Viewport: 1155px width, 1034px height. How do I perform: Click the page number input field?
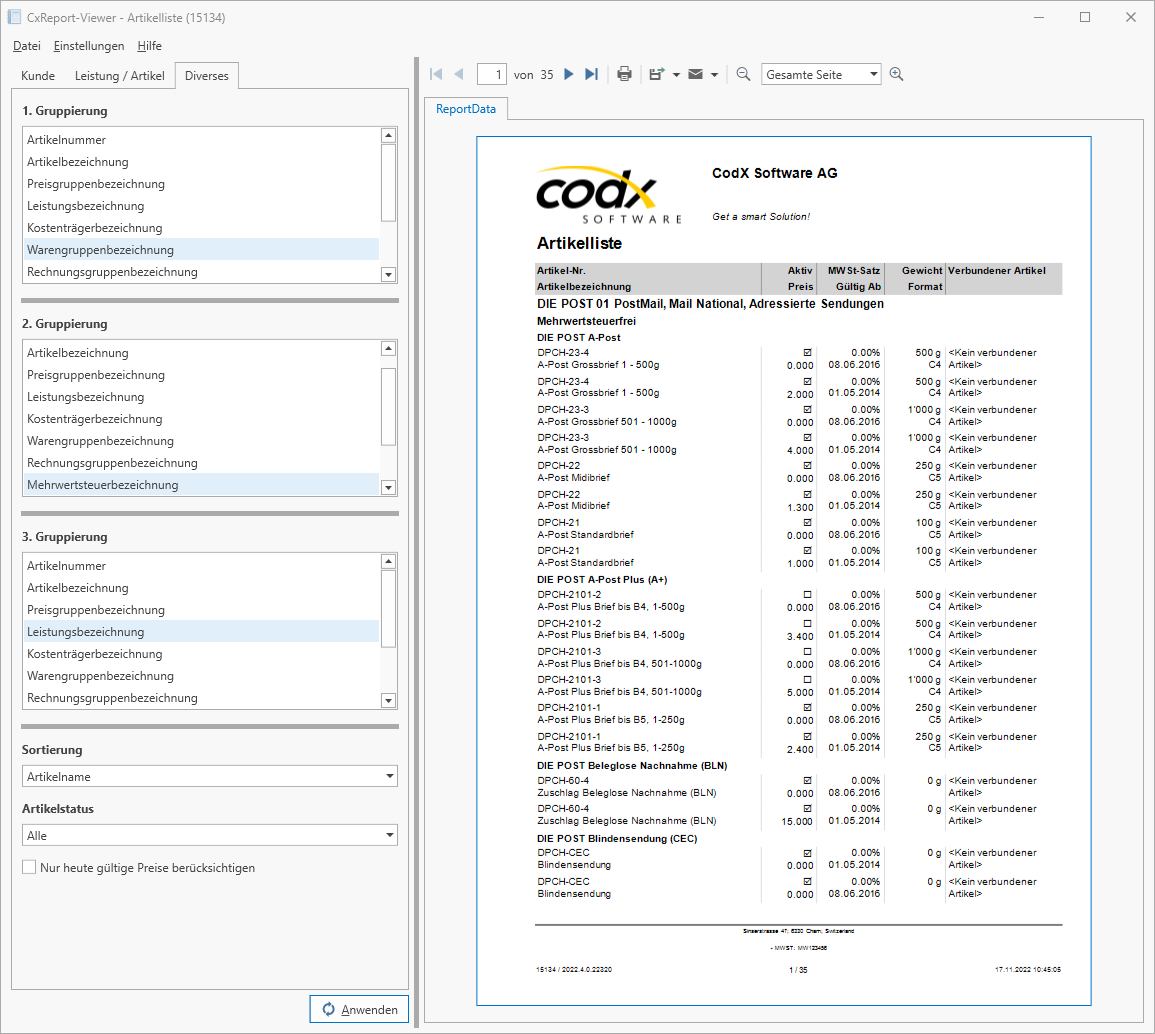[492, 74]
